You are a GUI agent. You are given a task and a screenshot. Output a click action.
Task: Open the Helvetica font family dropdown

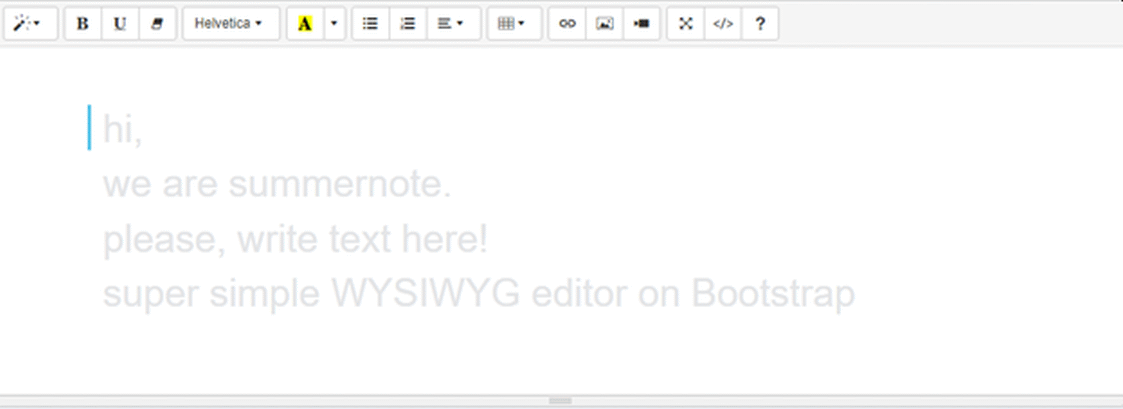[229, 24]
